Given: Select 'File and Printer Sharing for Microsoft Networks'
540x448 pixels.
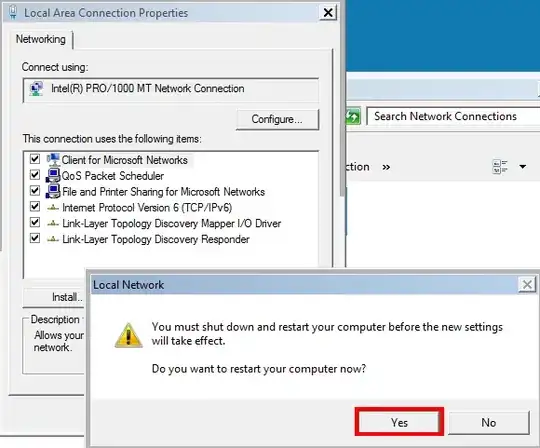Looking at the screenshot, I should tap(163, 192).
